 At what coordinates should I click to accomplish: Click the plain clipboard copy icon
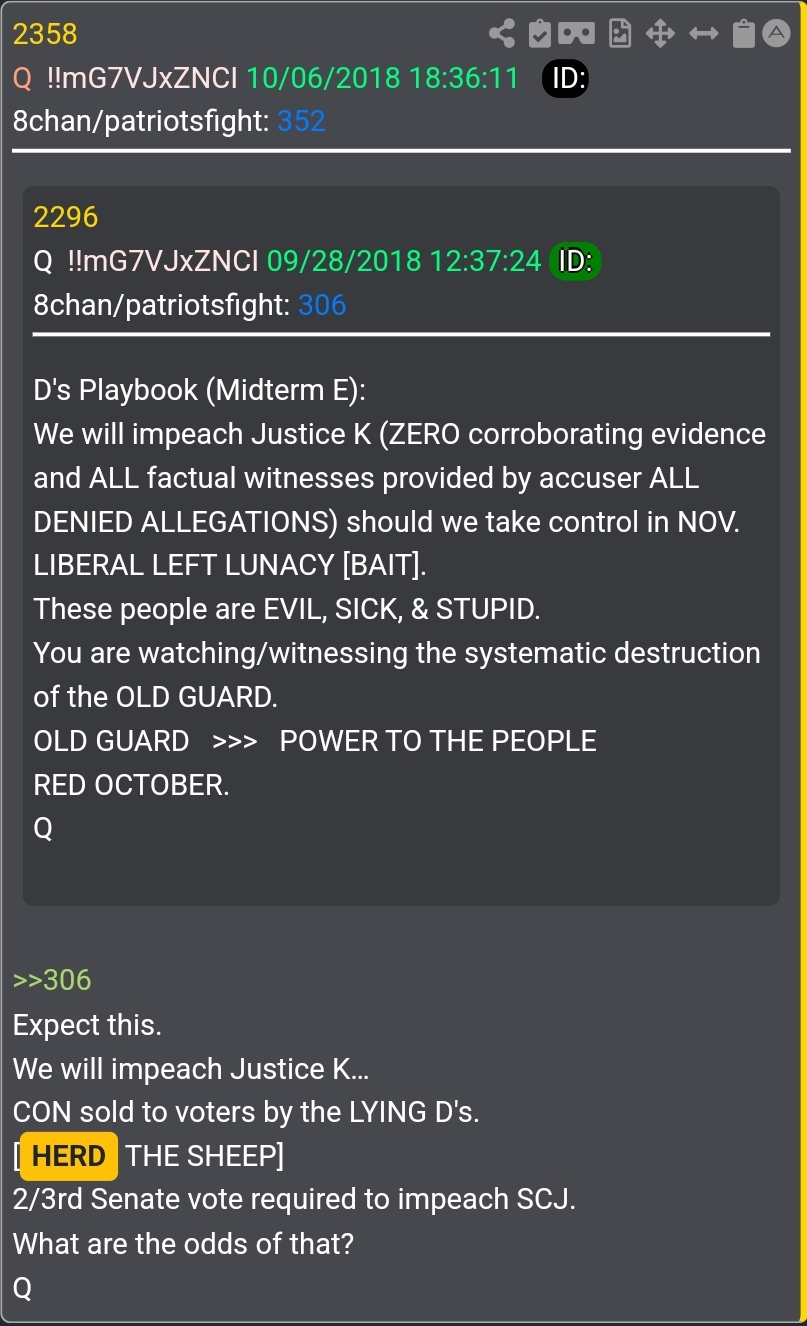coord(743,34)
